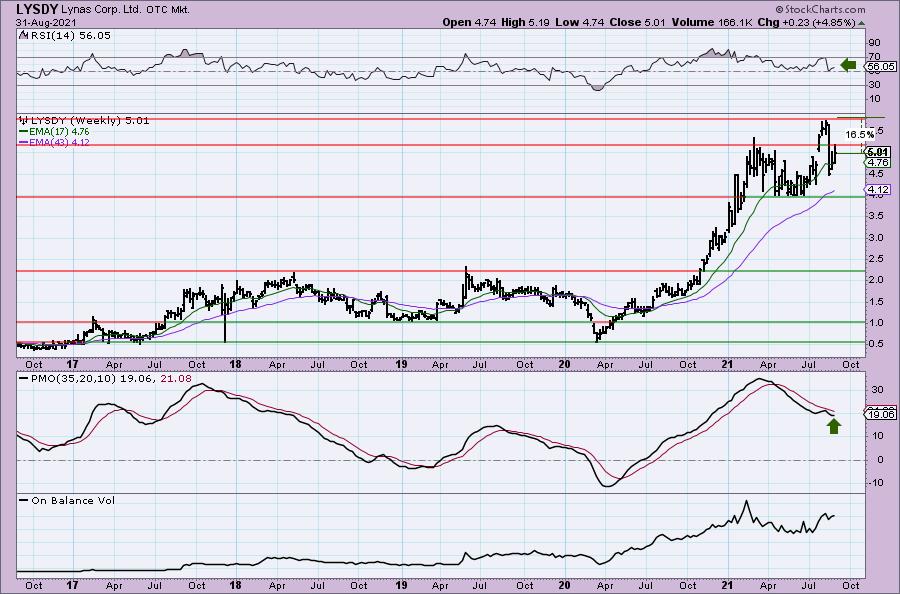
Task: Click the 1.5 level on the price axis
Action: pyautogui.click(x=876, y=301)
